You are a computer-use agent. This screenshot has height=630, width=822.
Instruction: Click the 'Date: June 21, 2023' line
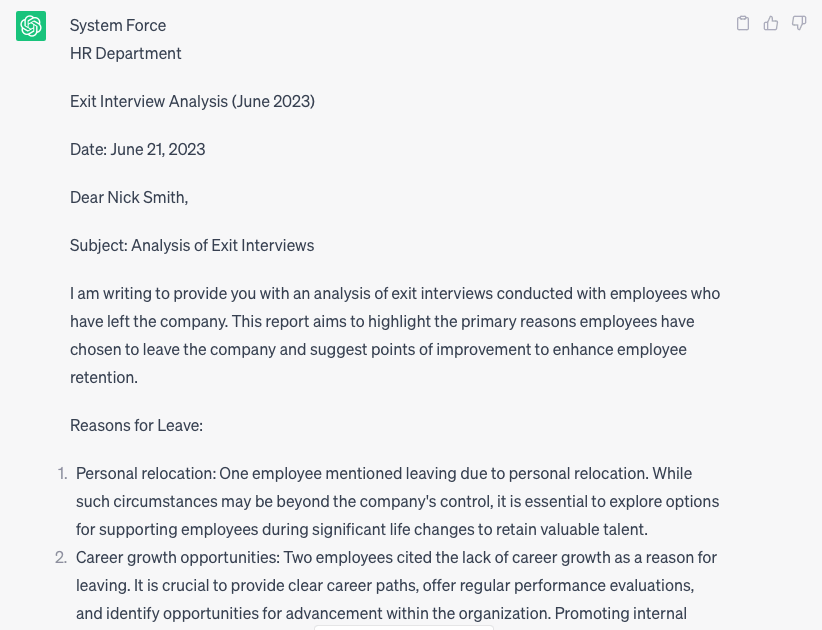pos(138,149)
